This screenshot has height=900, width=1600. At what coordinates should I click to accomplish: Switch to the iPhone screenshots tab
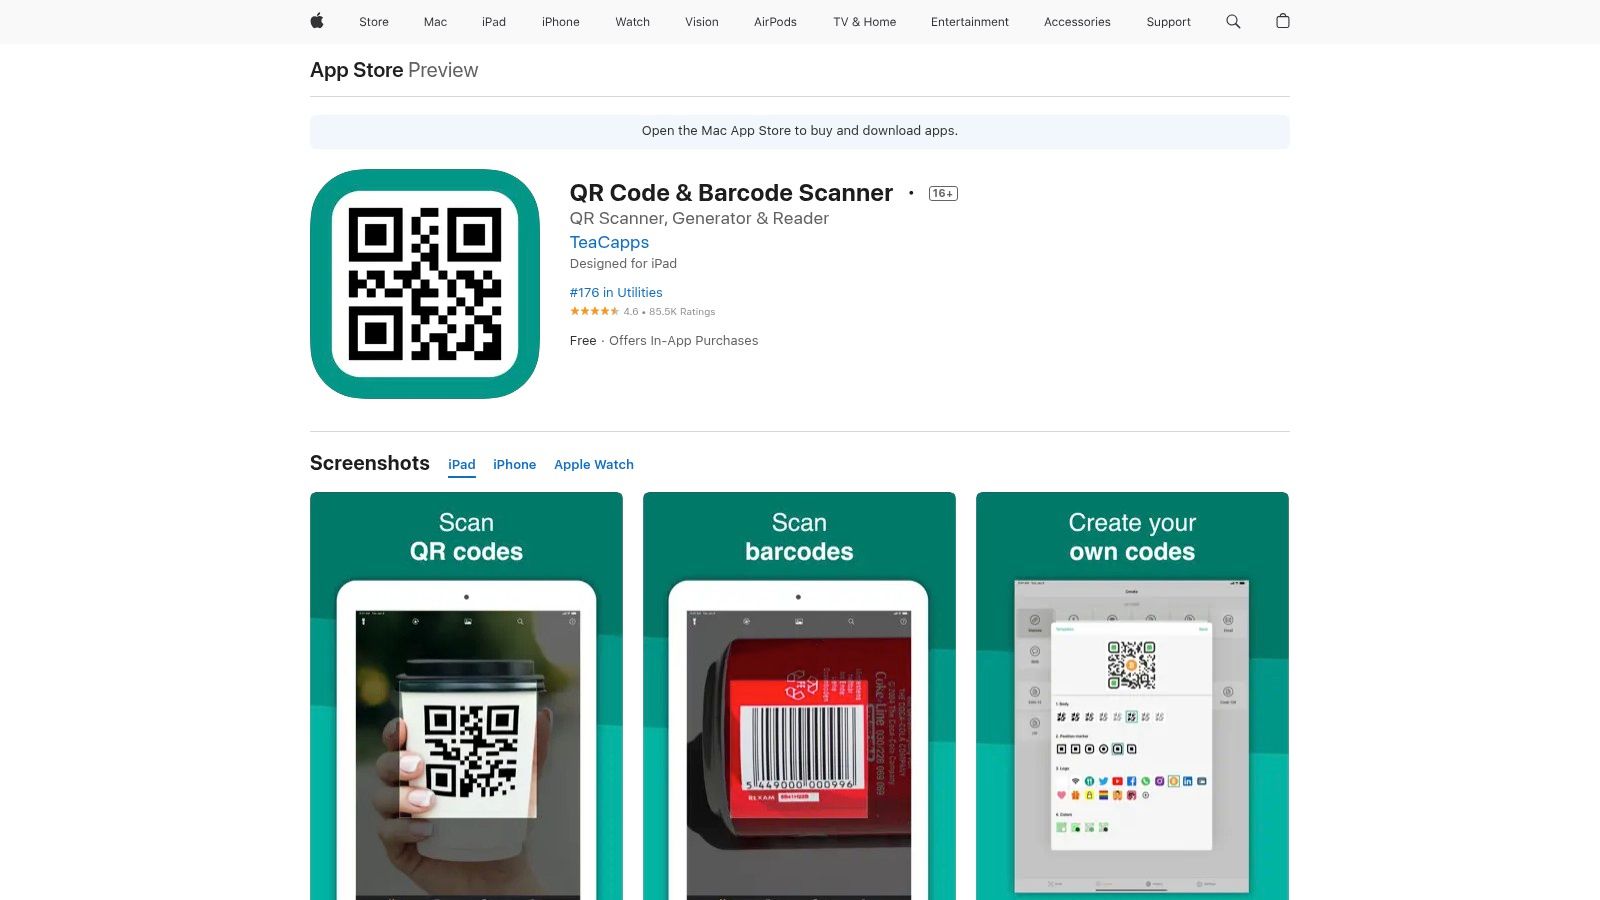tap(514, 464)
